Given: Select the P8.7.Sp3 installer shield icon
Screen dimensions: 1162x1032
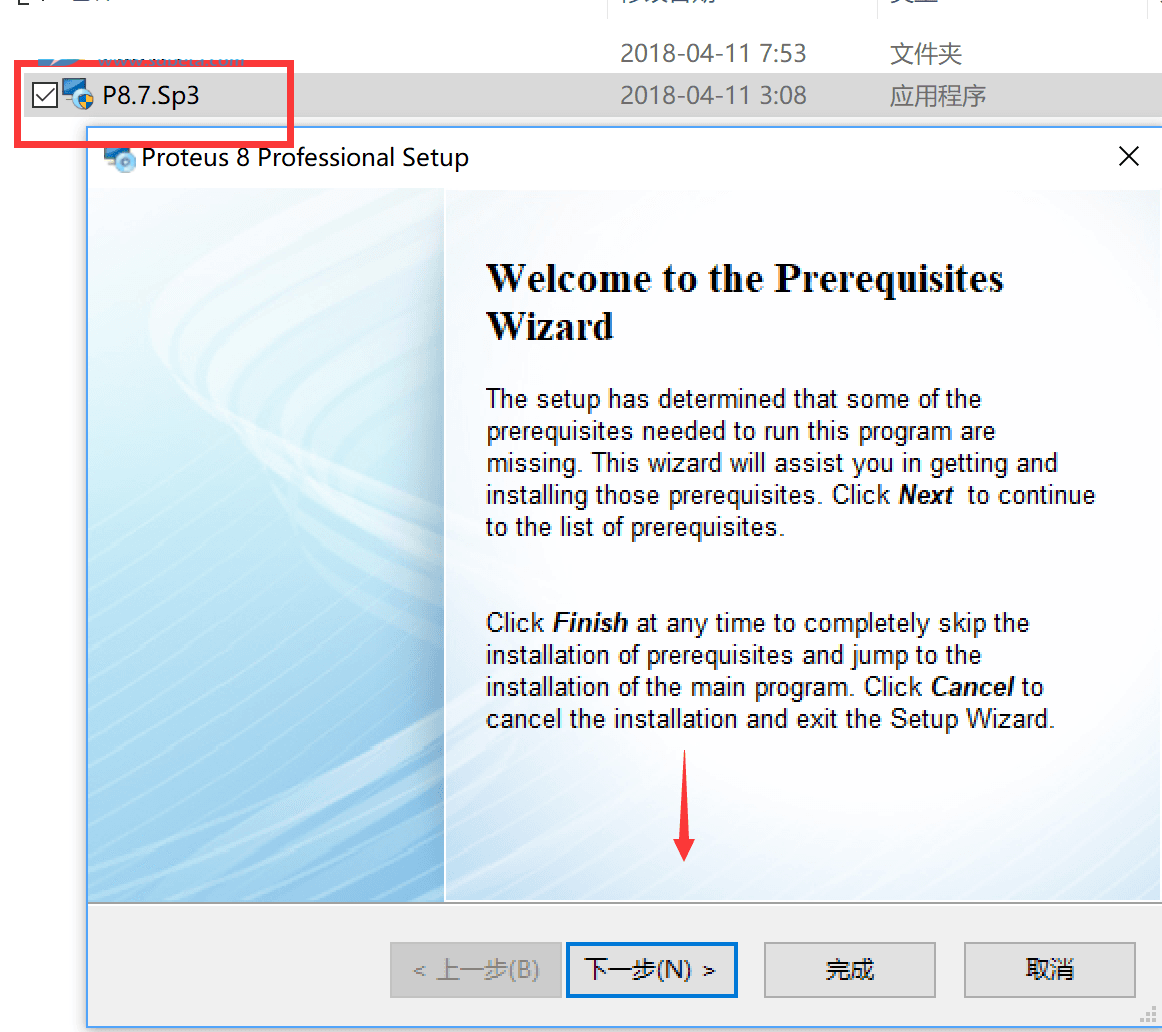Looking at the screenshot, I should (79, 95).
